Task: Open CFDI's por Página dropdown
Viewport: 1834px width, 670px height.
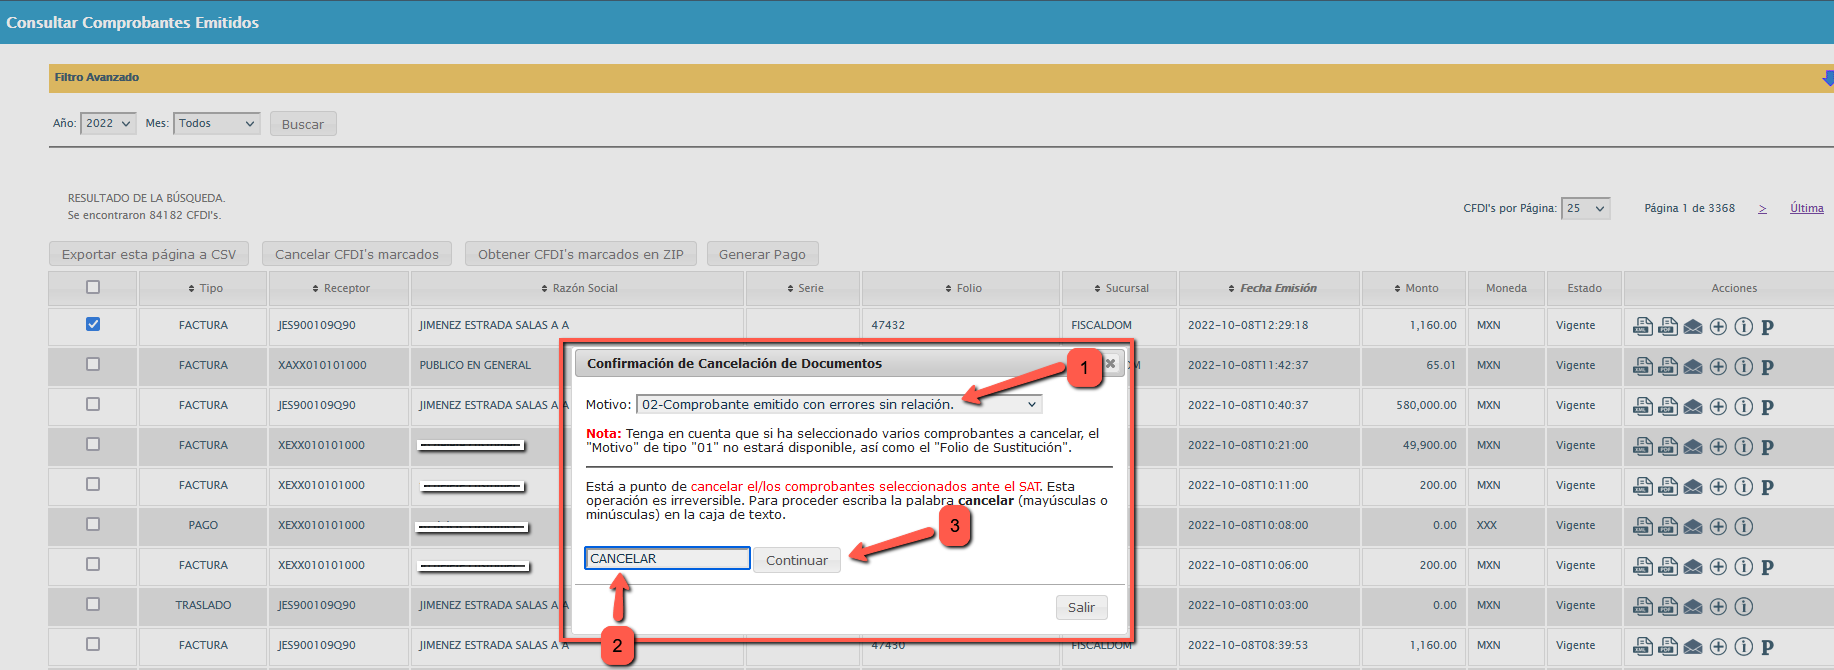Action: tap(1585, 209)
